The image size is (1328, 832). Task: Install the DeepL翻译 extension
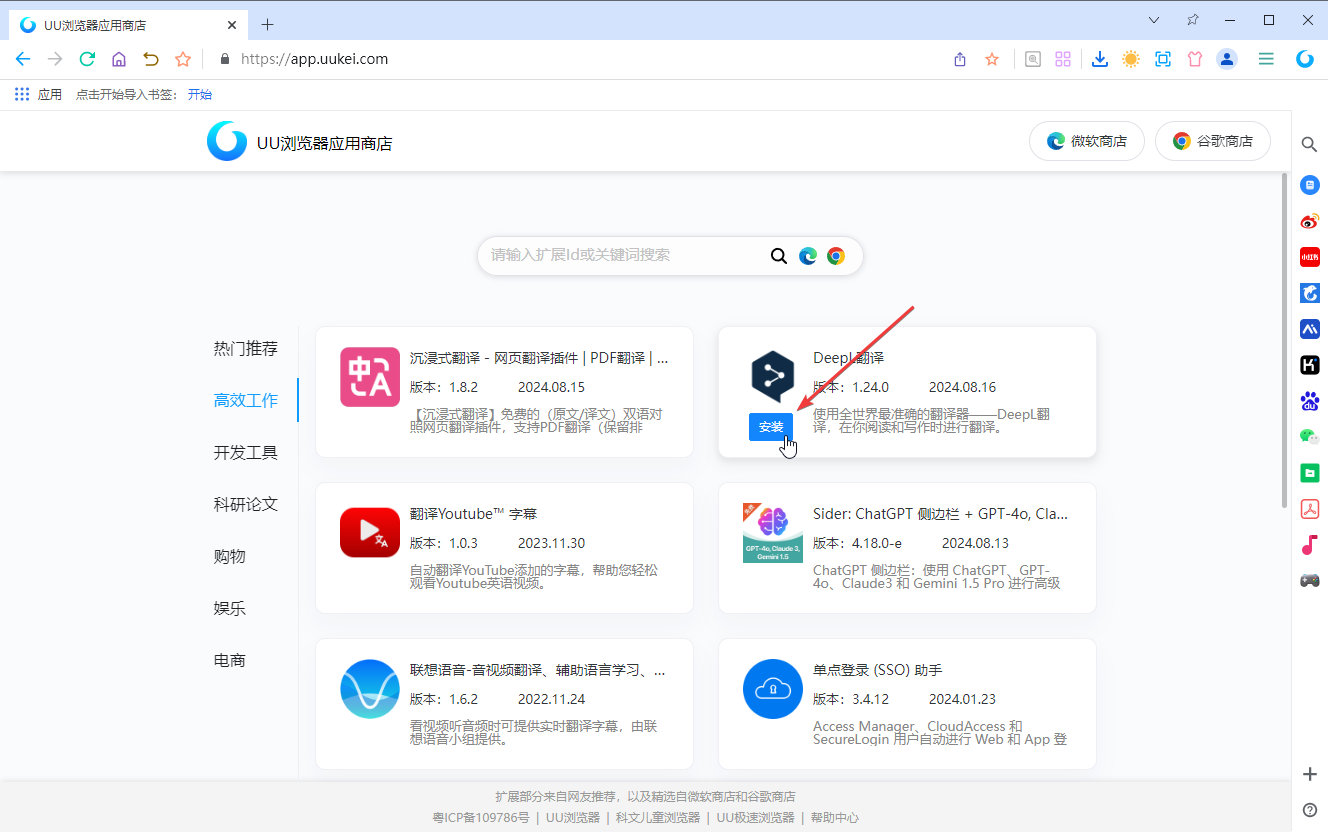770,426
